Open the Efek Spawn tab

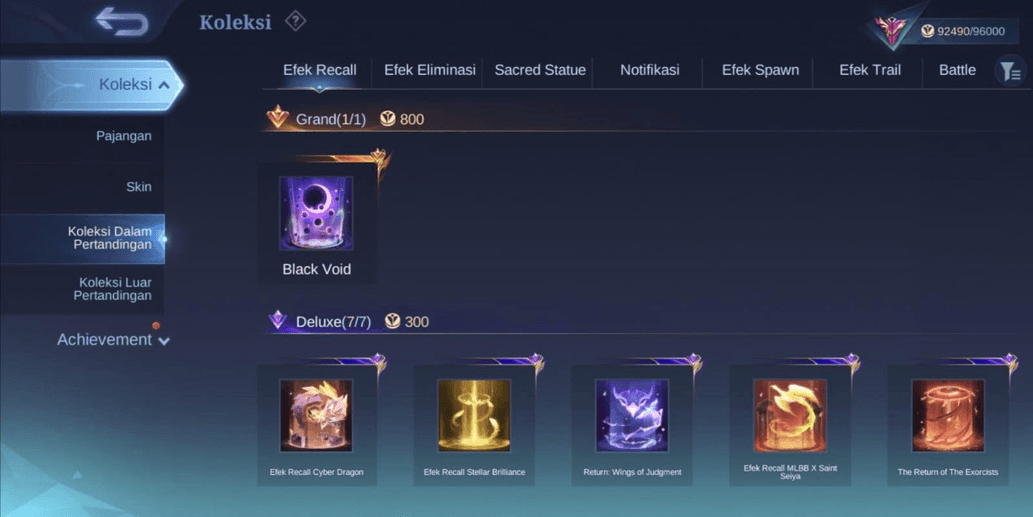click(760, 70)
